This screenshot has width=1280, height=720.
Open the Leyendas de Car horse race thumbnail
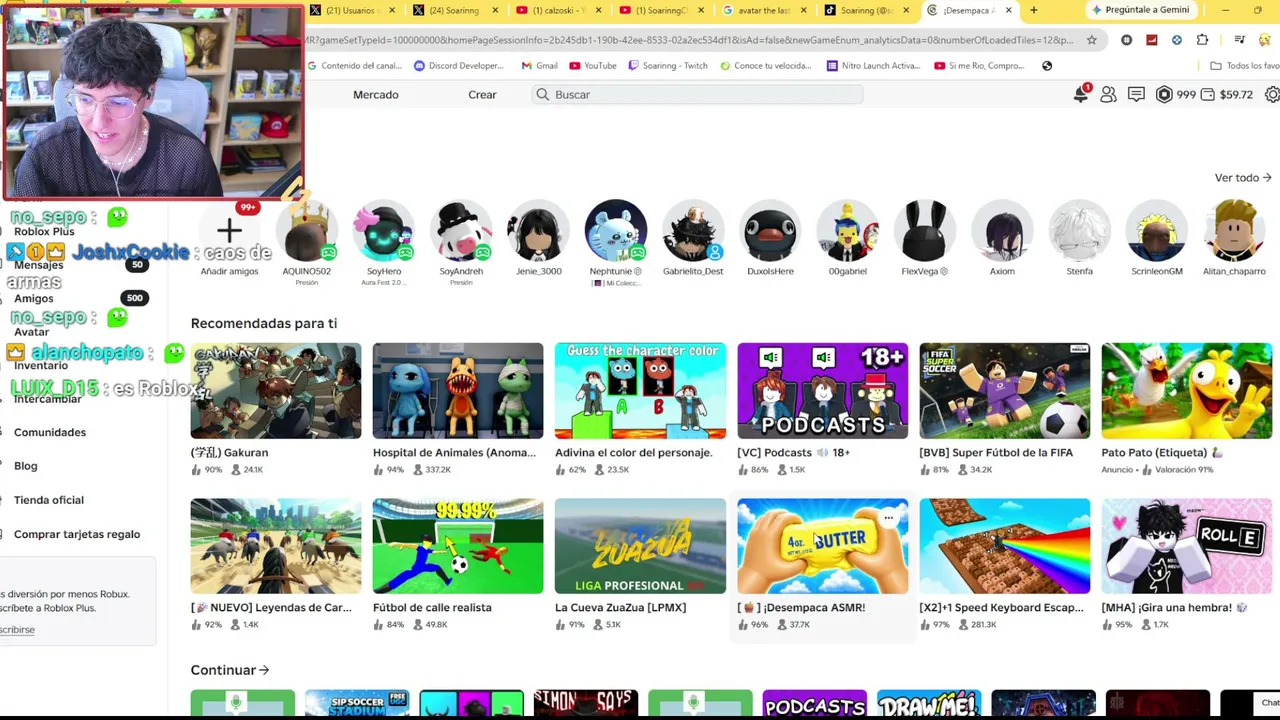pyautogui.click(x=276, y=546)
